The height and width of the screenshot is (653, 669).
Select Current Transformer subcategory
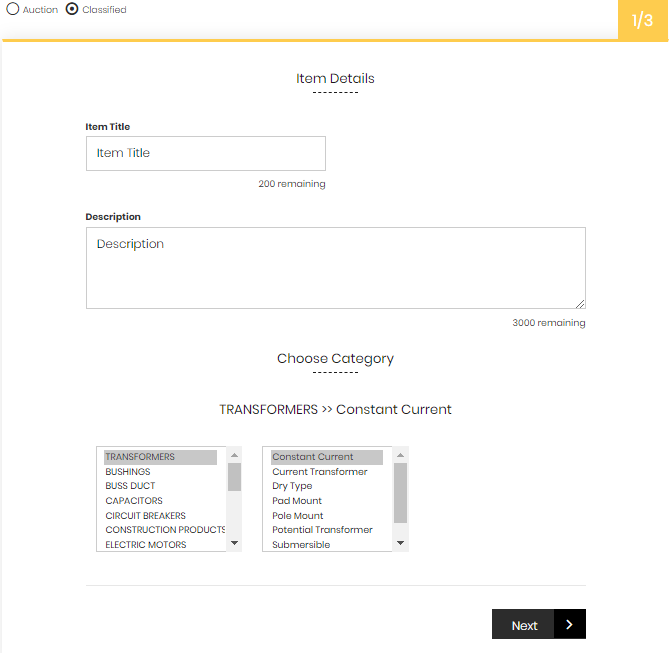click(327, 472)
